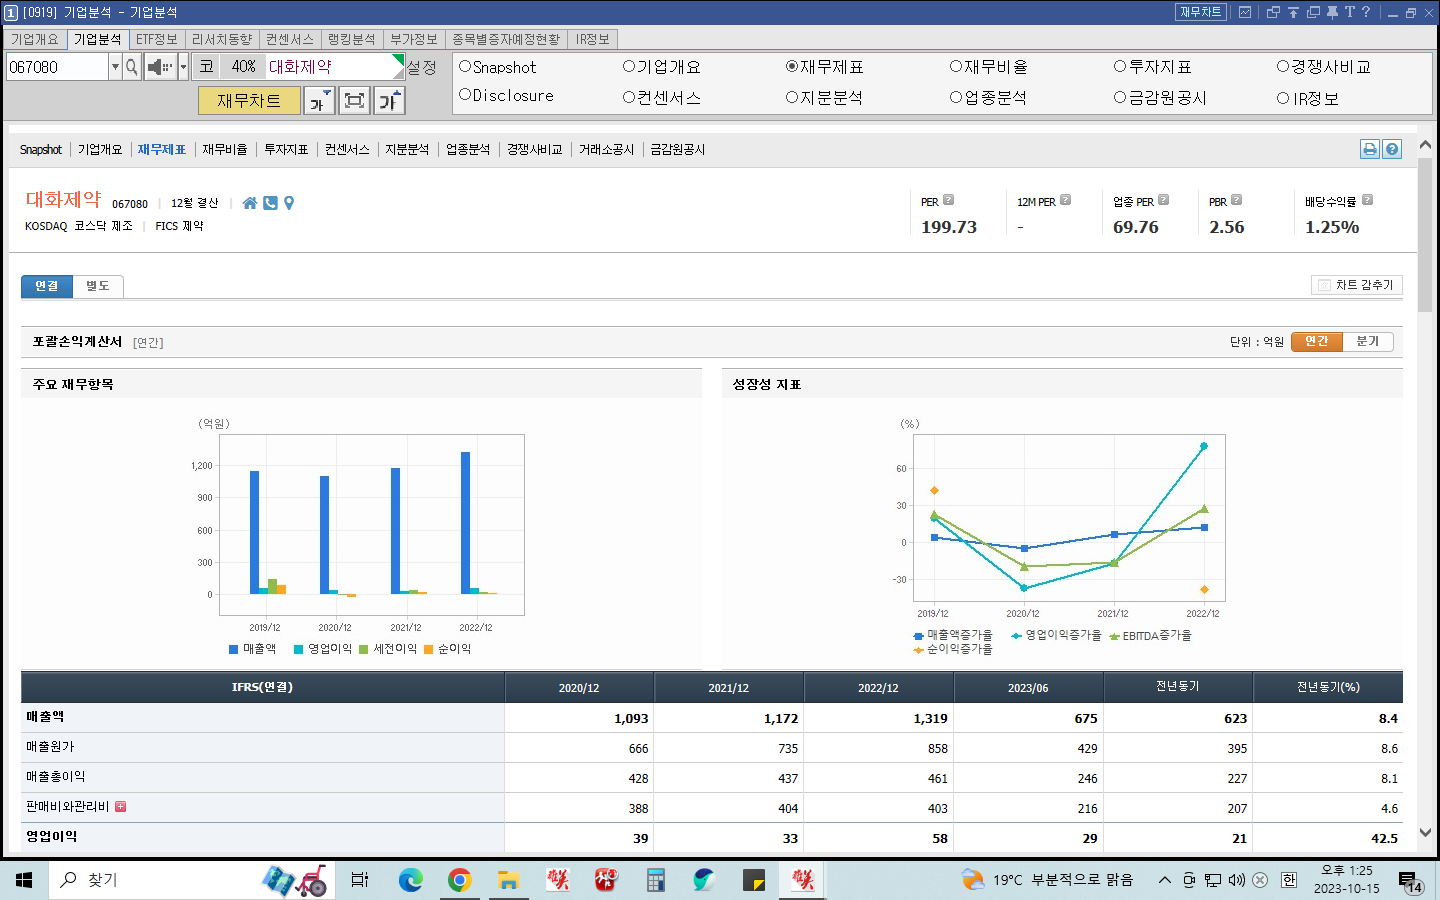Click the orange 순이익 legend swatch

429,649
